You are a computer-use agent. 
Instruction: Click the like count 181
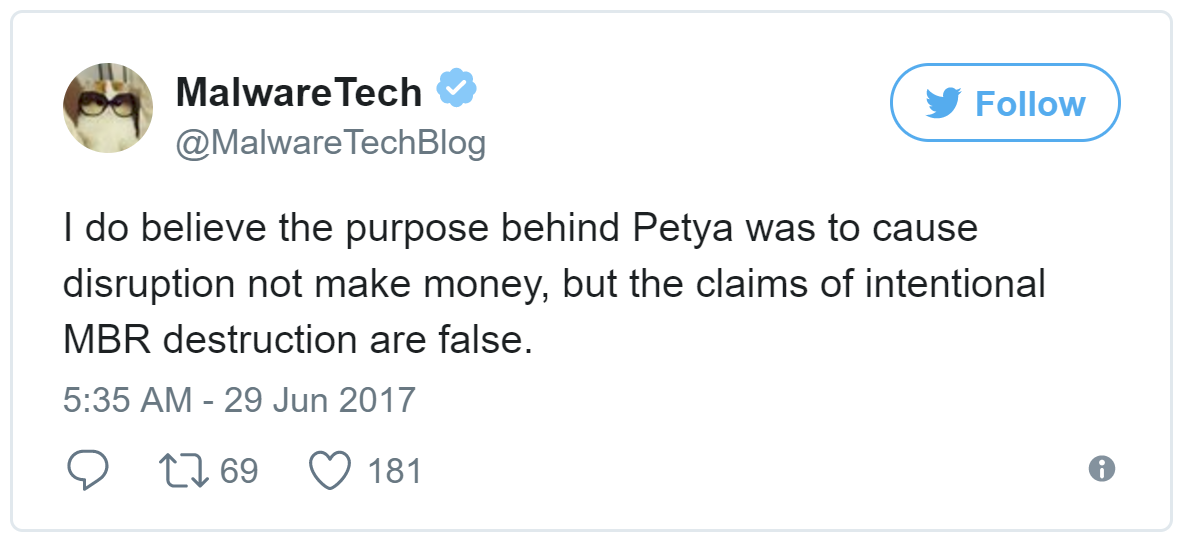pos(394,470)
